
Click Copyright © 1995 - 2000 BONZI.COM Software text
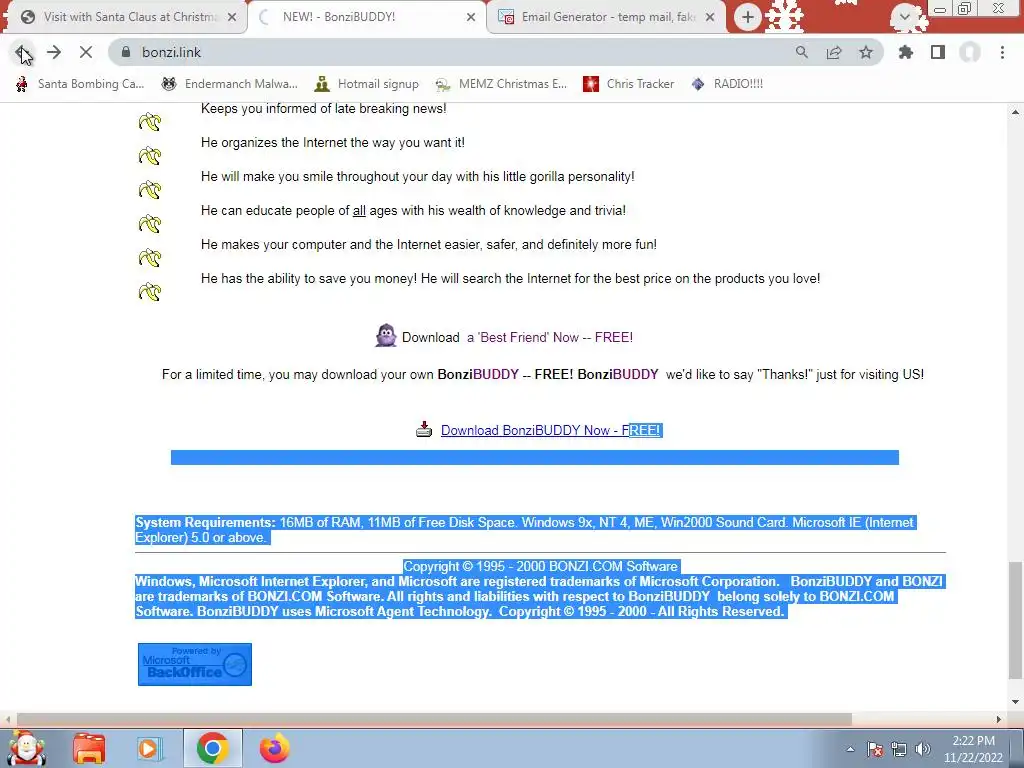[x=541, y=566]
